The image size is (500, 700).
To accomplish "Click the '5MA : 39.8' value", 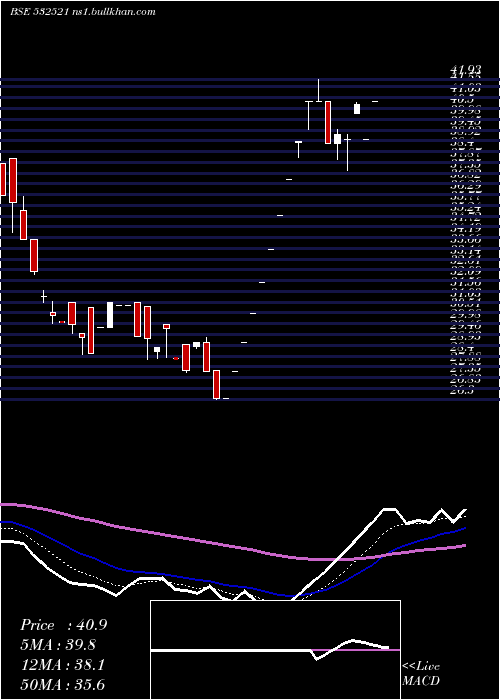I will pyautogui.click(x=58, y=645).
